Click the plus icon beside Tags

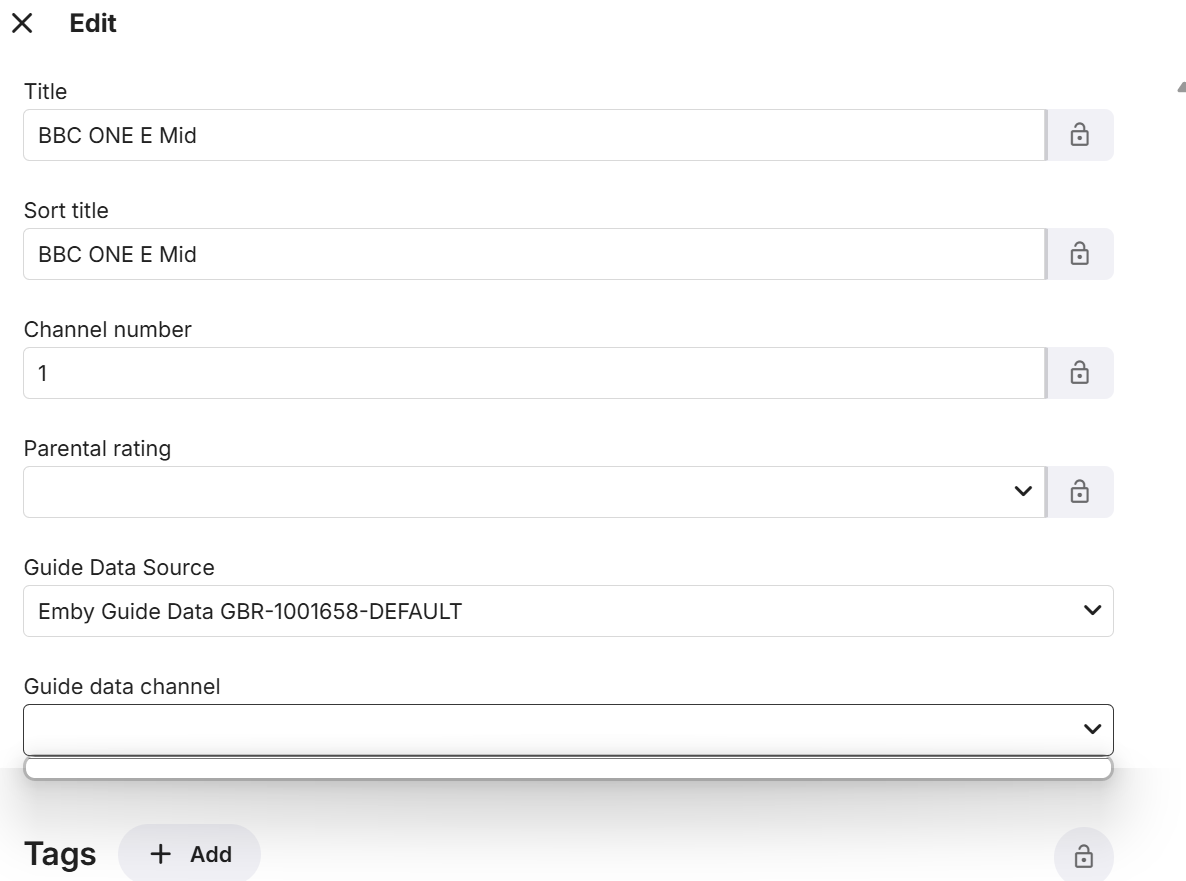tap(160, 854)
